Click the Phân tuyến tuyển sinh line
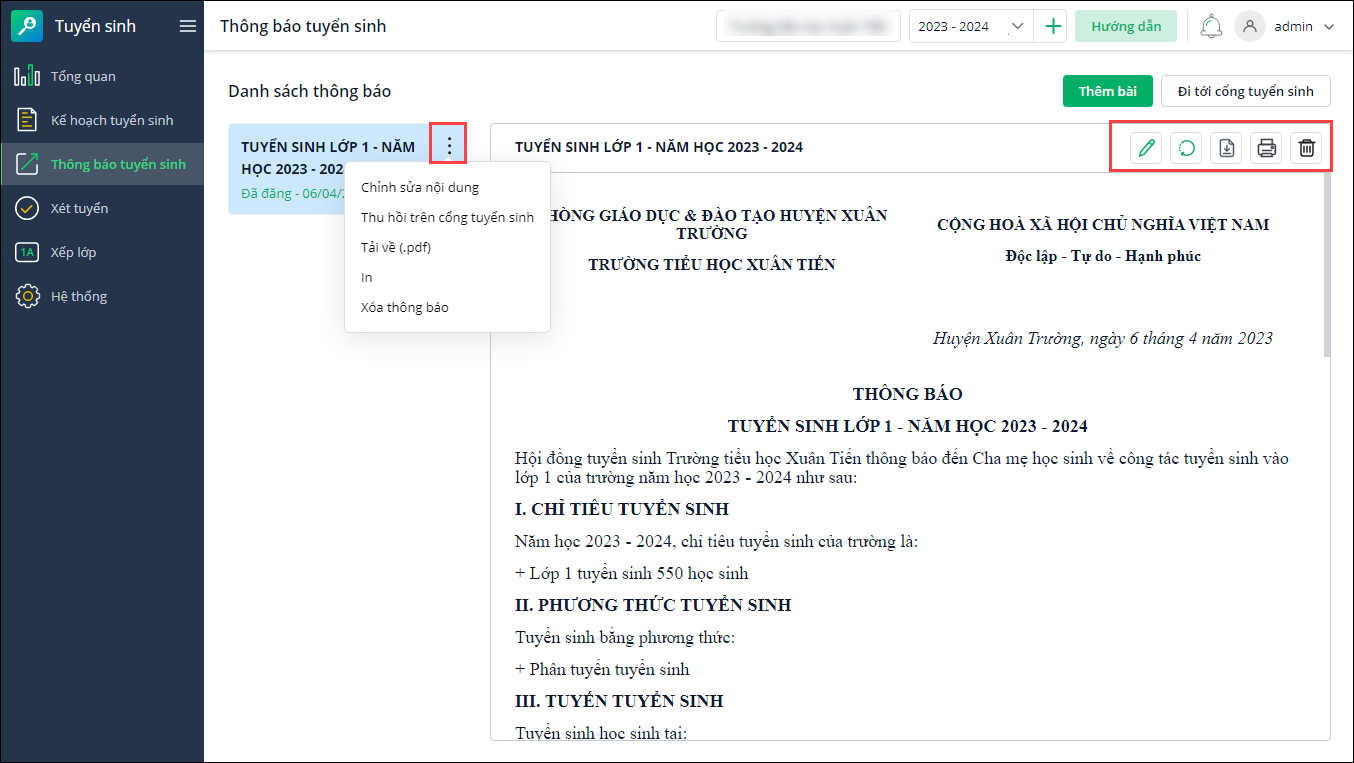 pos(602,669)
